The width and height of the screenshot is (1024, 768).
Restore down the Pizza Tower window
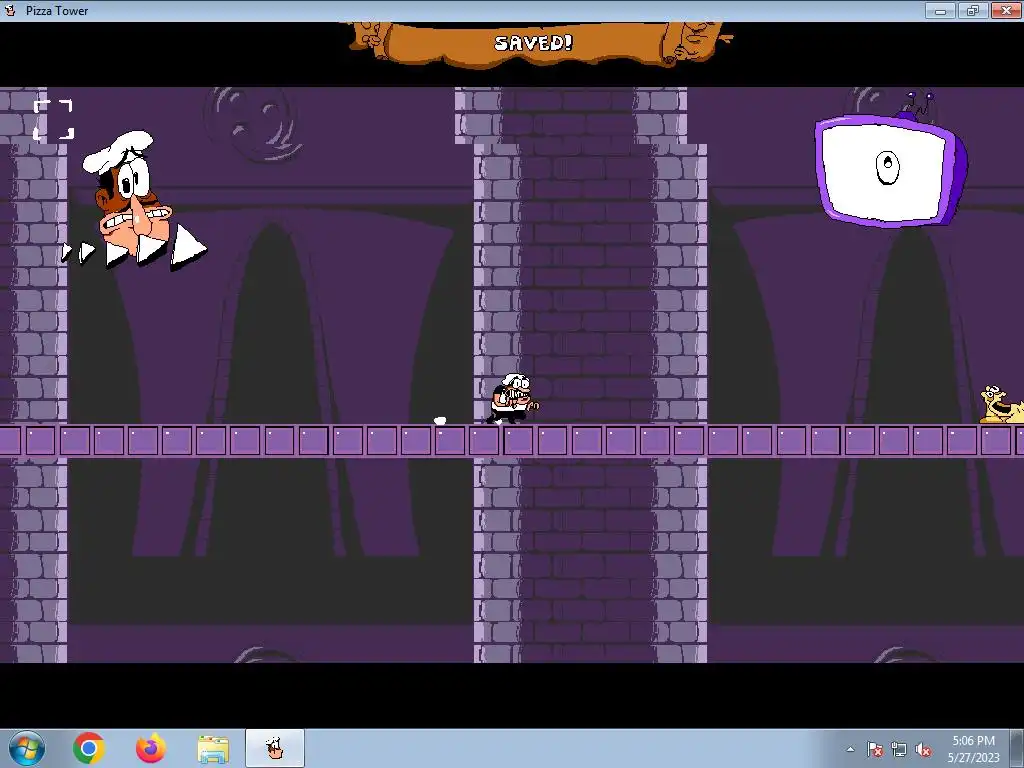tap(973, 10)
